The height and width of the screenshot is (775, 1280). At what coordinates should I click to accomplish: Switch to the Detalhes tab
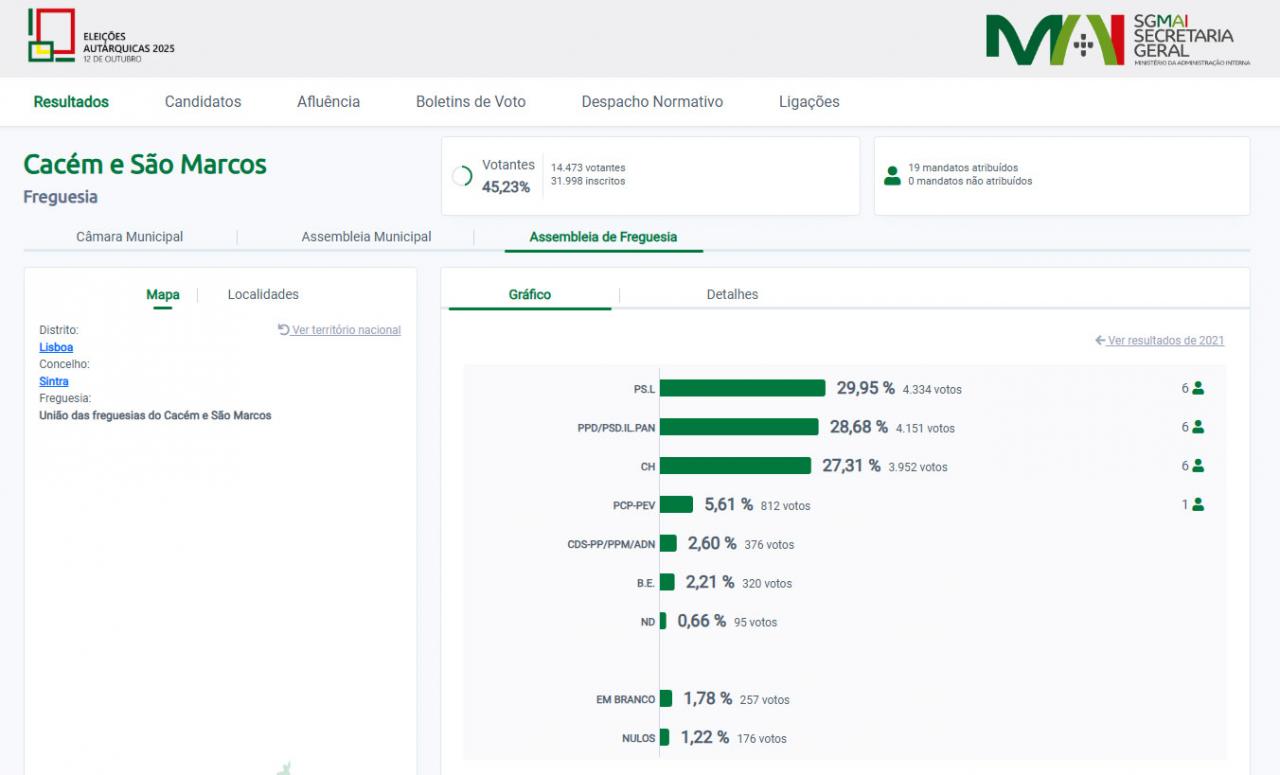pos(732,295)
